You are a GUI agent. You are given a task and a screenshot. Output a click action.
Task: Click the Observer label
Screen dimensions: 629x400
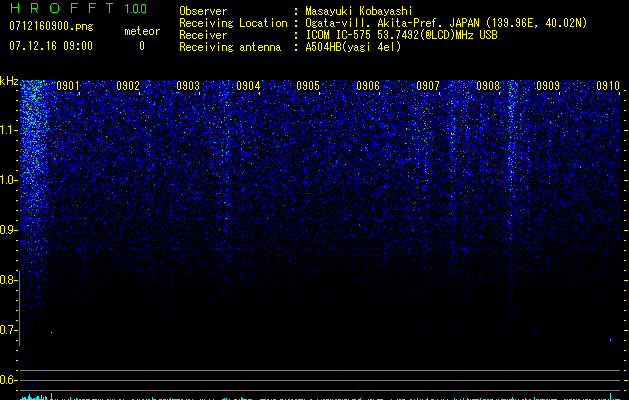[203, 11]
